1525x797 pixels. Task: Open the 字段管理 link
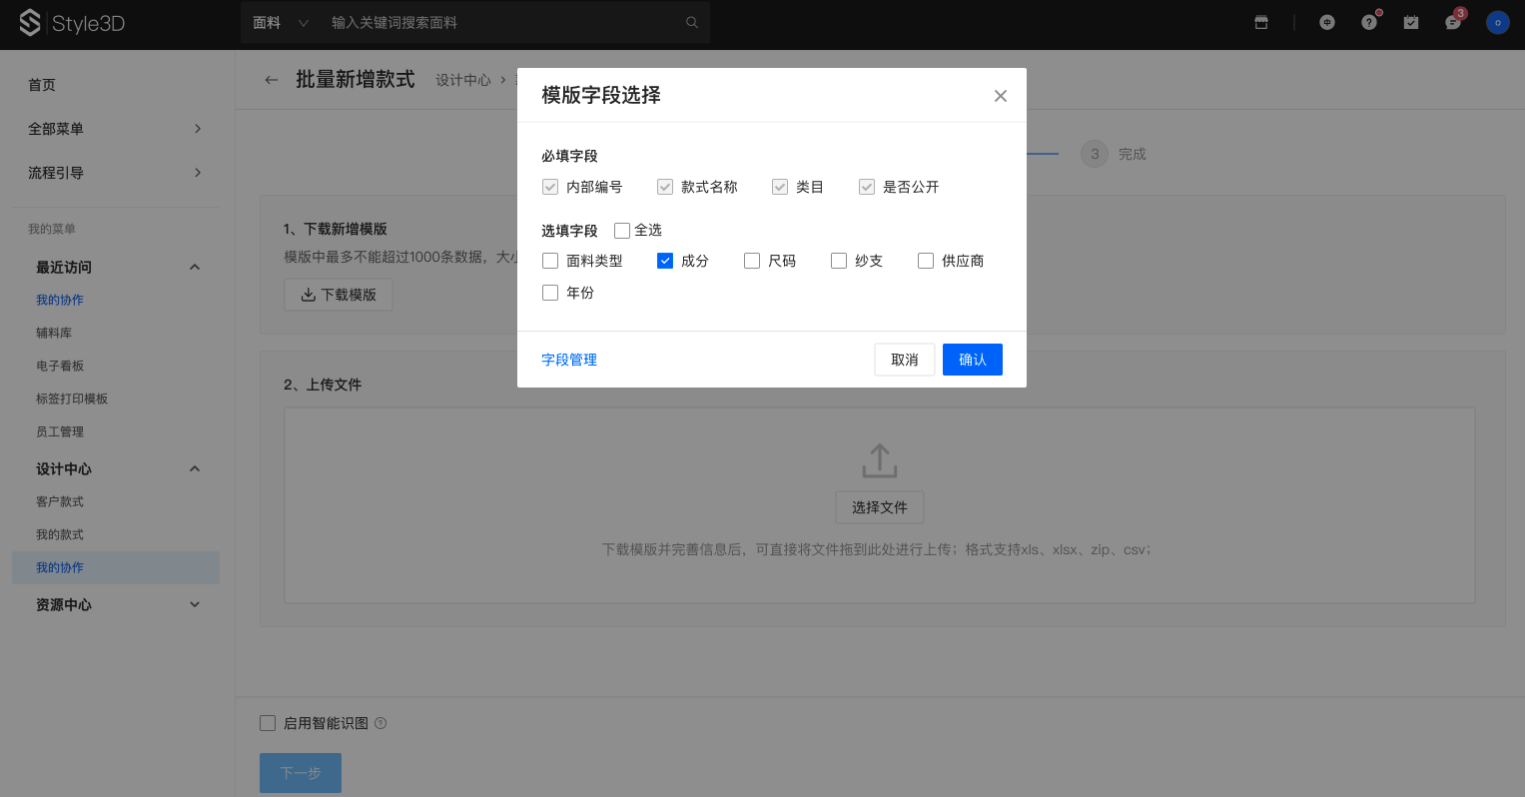pyautogui.click(x=569, y=360)
